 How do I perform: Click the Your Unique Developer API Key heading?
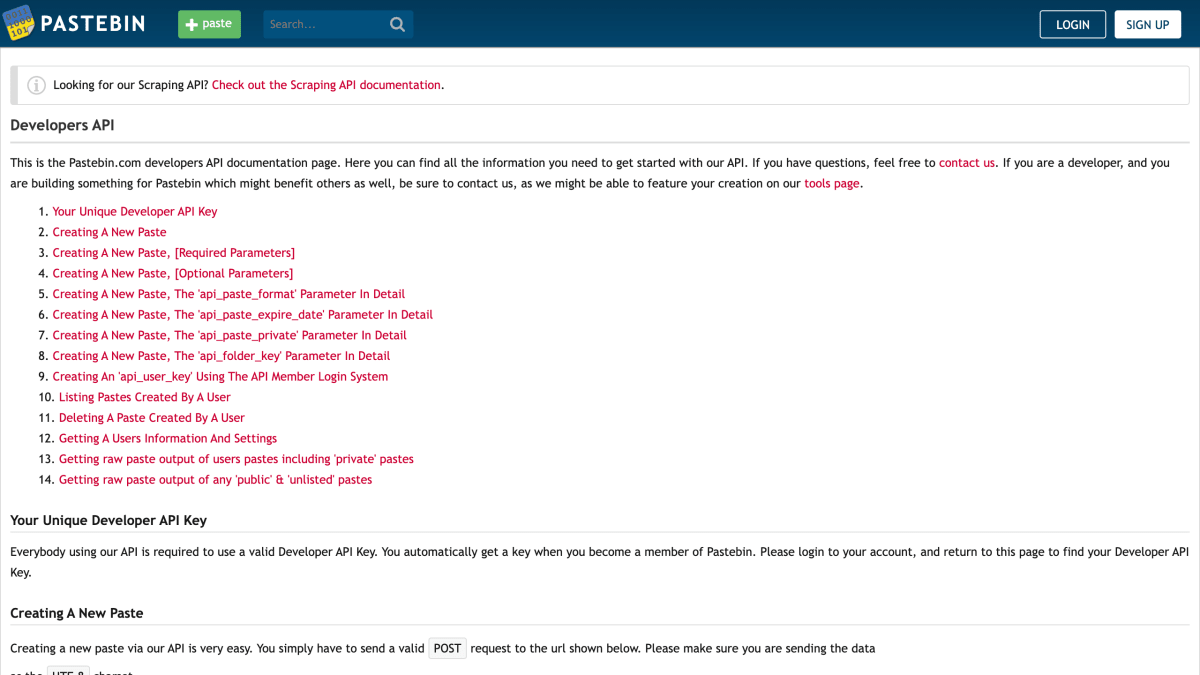[x=108, y=520]
